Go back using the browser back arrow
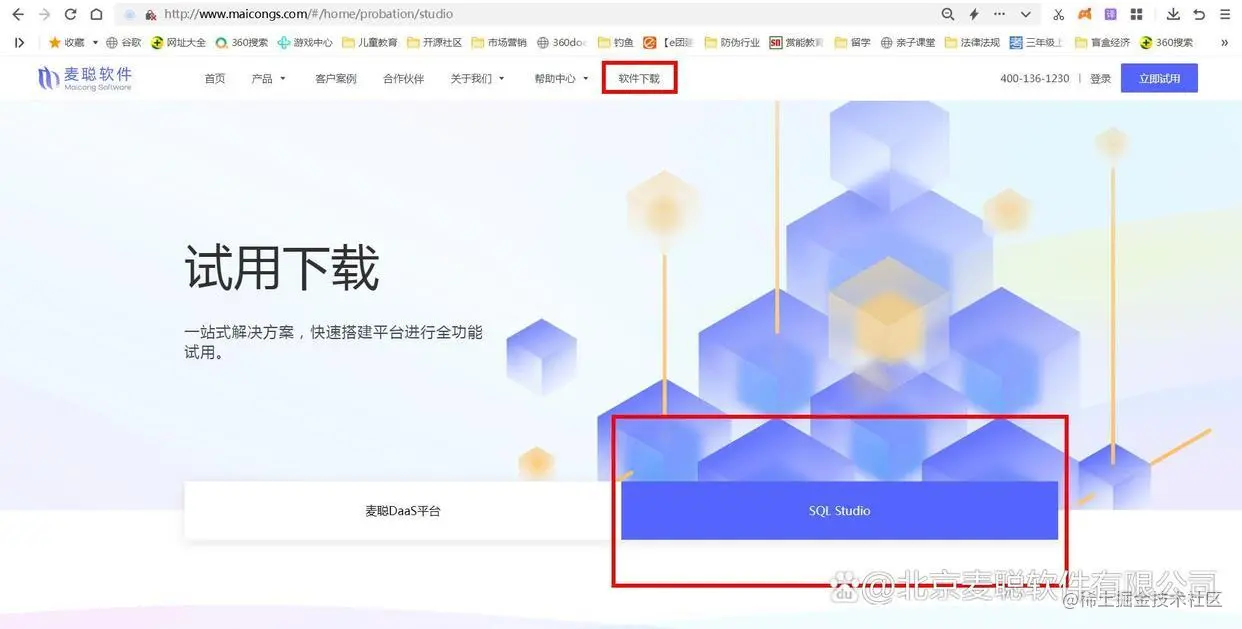1242x629 pixels. pos(17,14)
